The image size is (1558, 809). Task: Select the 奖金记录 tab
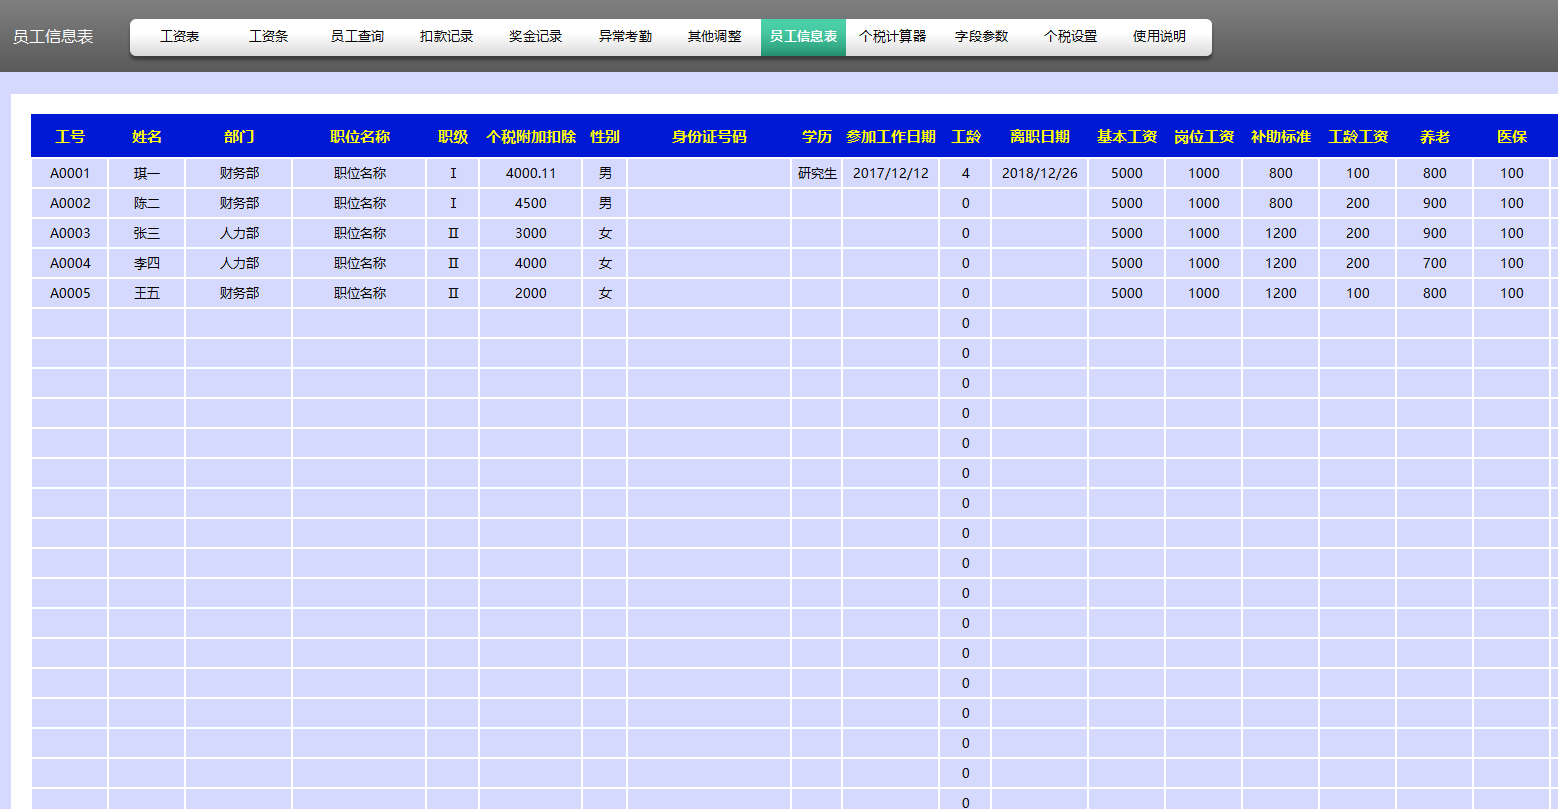click(x=535, y=37)
